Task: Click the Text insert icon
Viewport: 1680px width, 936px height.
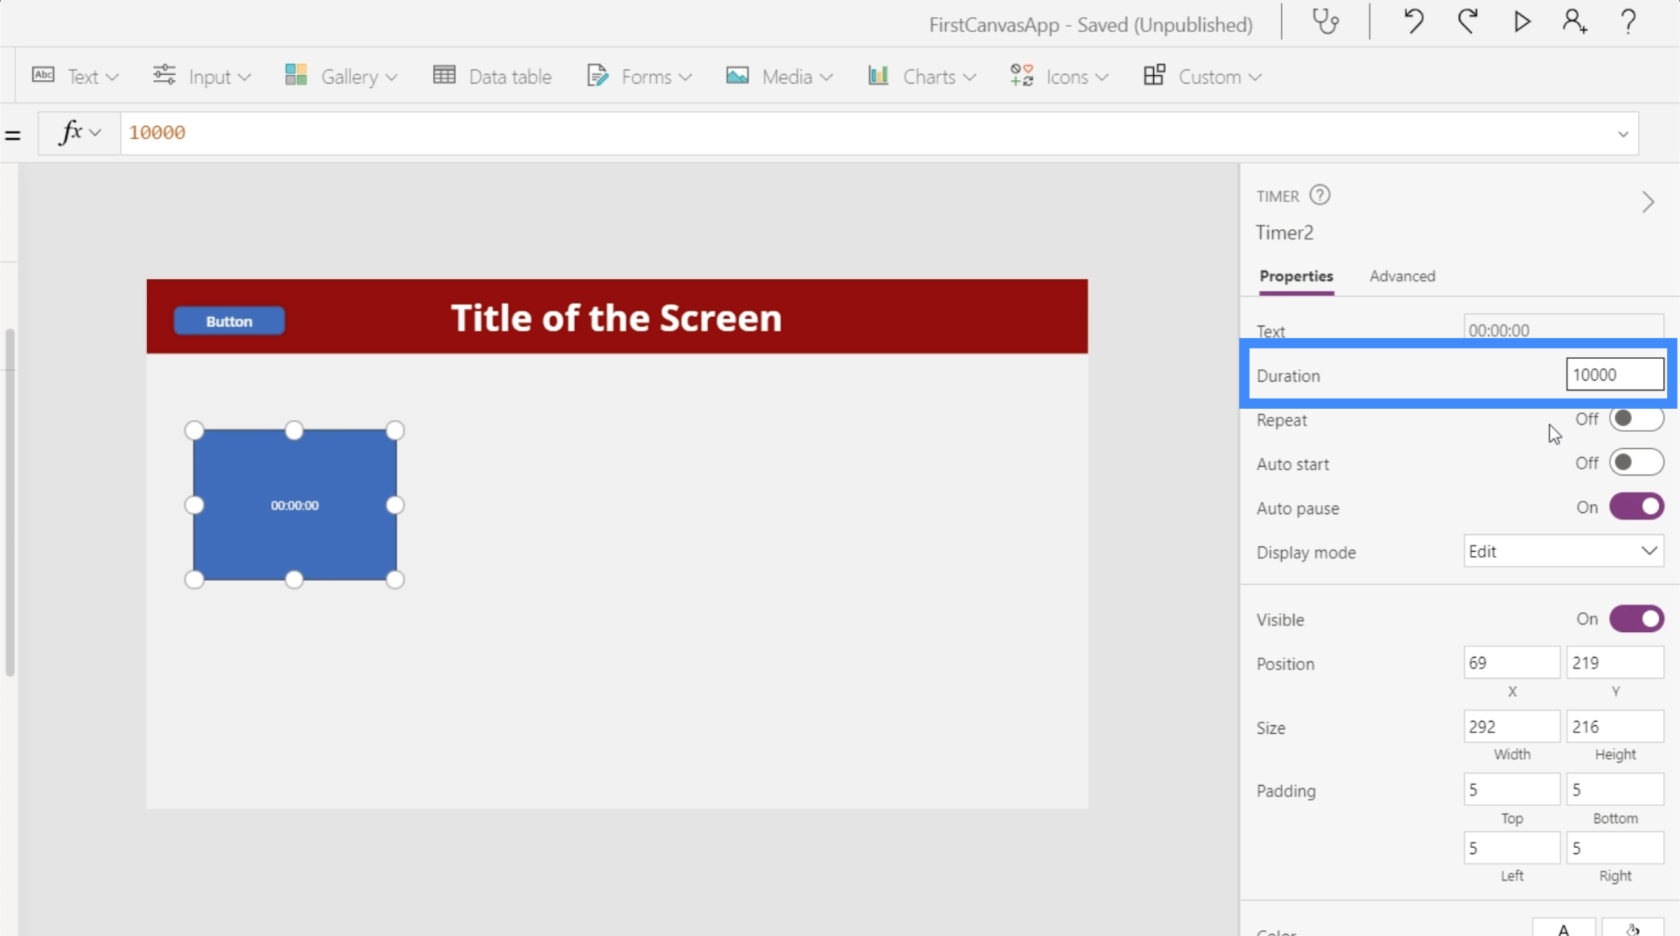Action: 43,75
